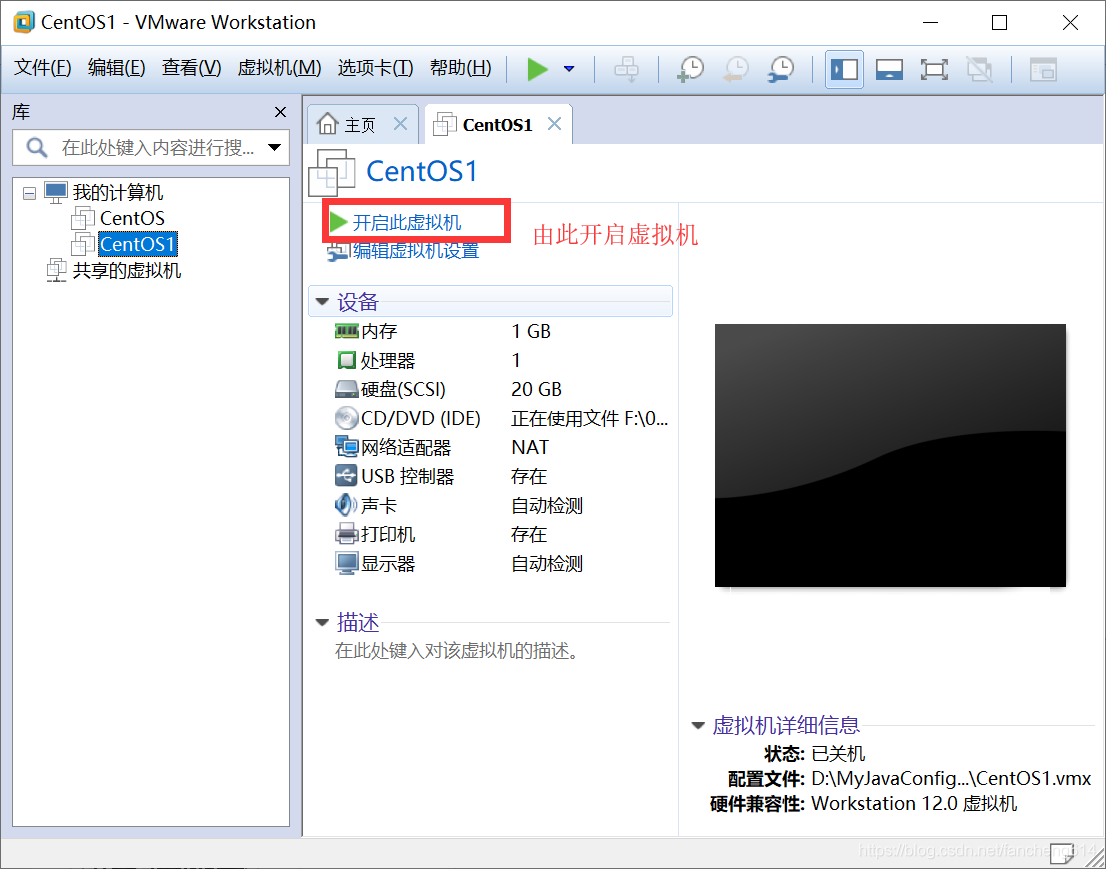This screenshot has width=1106, height=869.
Task: Open the 帮助(H) menu
Action: click(x=461, y=68)
